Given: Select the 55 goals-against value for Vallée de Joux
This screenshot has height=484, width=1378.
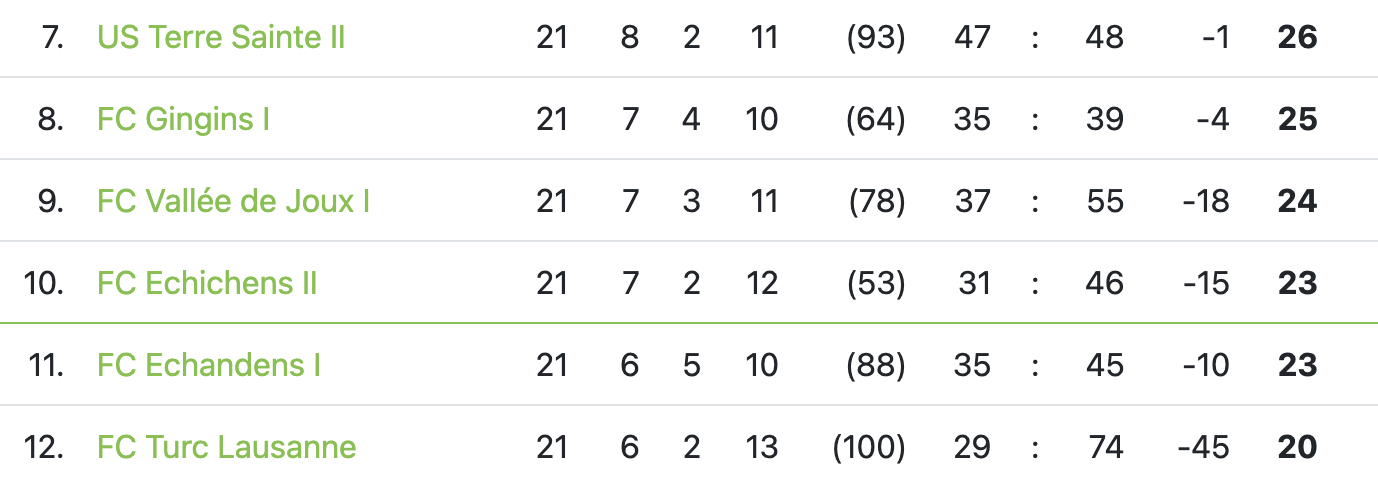Looking at the screenshot, I should 1104,202.
